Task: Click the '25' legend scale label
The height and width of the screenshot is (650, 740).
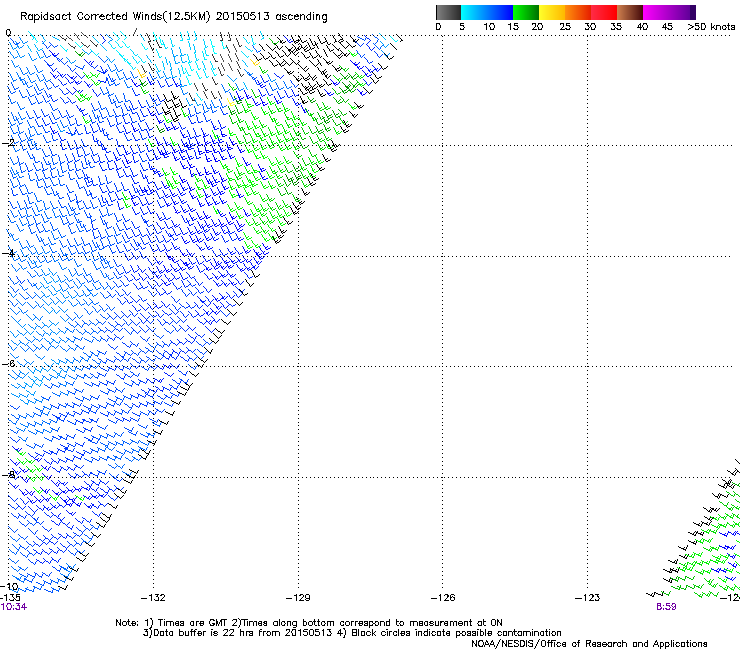Action: (x=565, y=27)
